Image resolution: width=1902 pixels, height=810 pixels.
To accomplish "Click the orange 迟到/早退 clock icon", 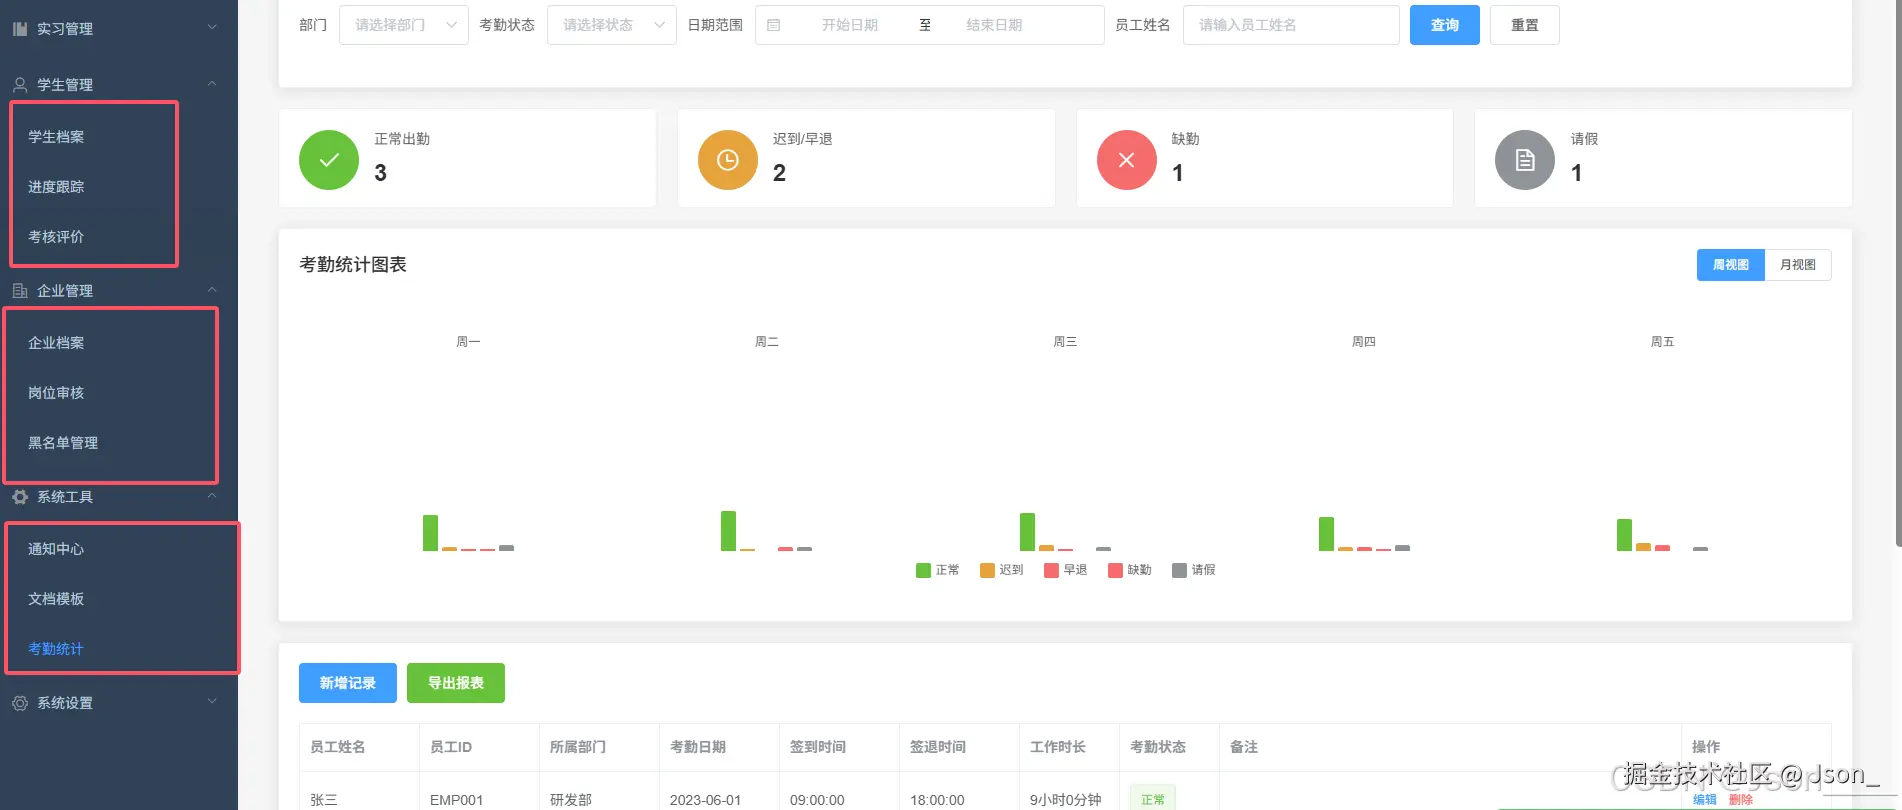I will coord(728,160).
